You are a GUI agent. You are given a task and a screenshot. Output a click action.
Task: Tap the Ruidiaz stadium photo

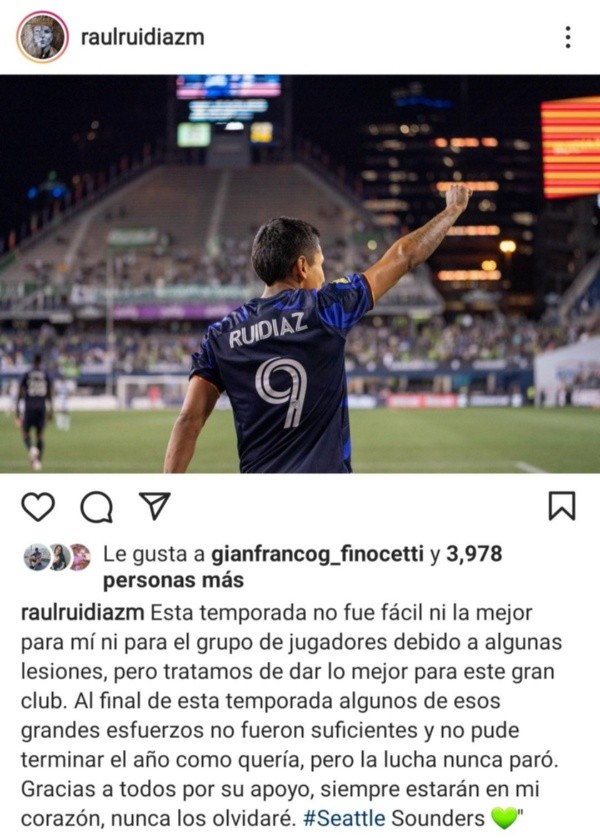(x=300, y=274)
